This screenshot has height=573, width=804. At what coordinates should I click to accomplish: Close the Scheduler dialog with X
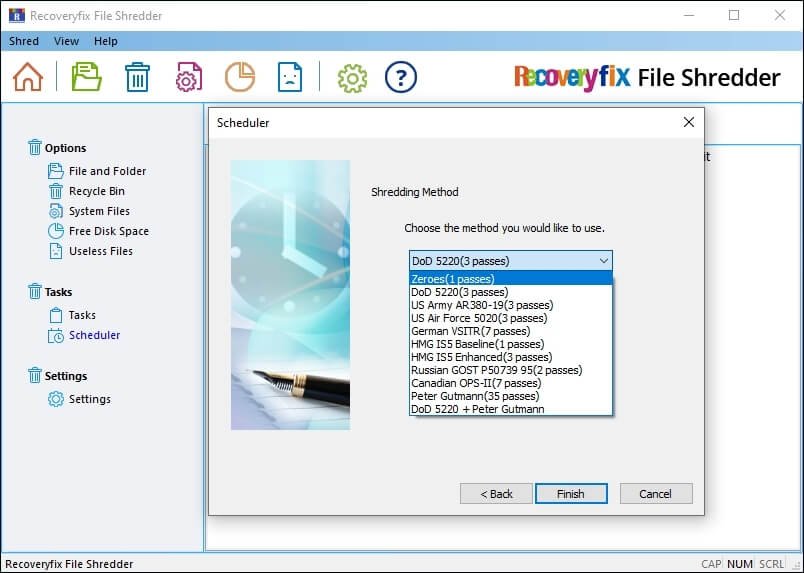coord(688,122)
